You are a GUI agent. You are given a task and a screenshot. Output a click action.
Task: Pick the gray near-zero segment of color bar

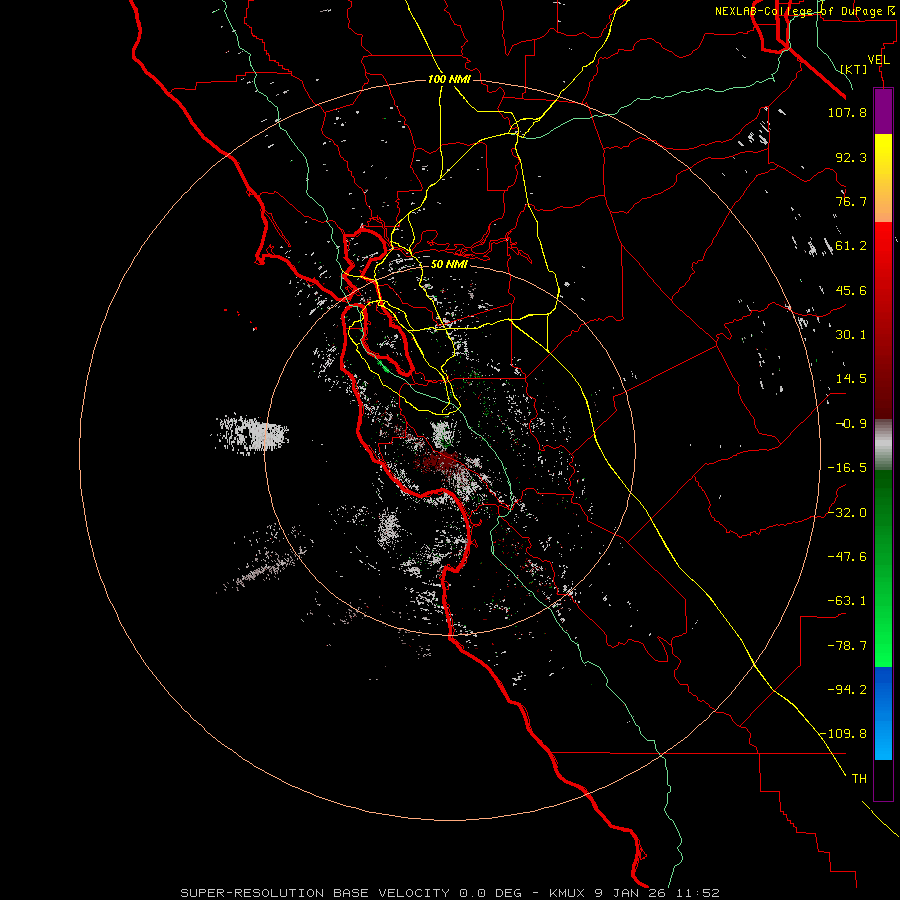(883, 445)
